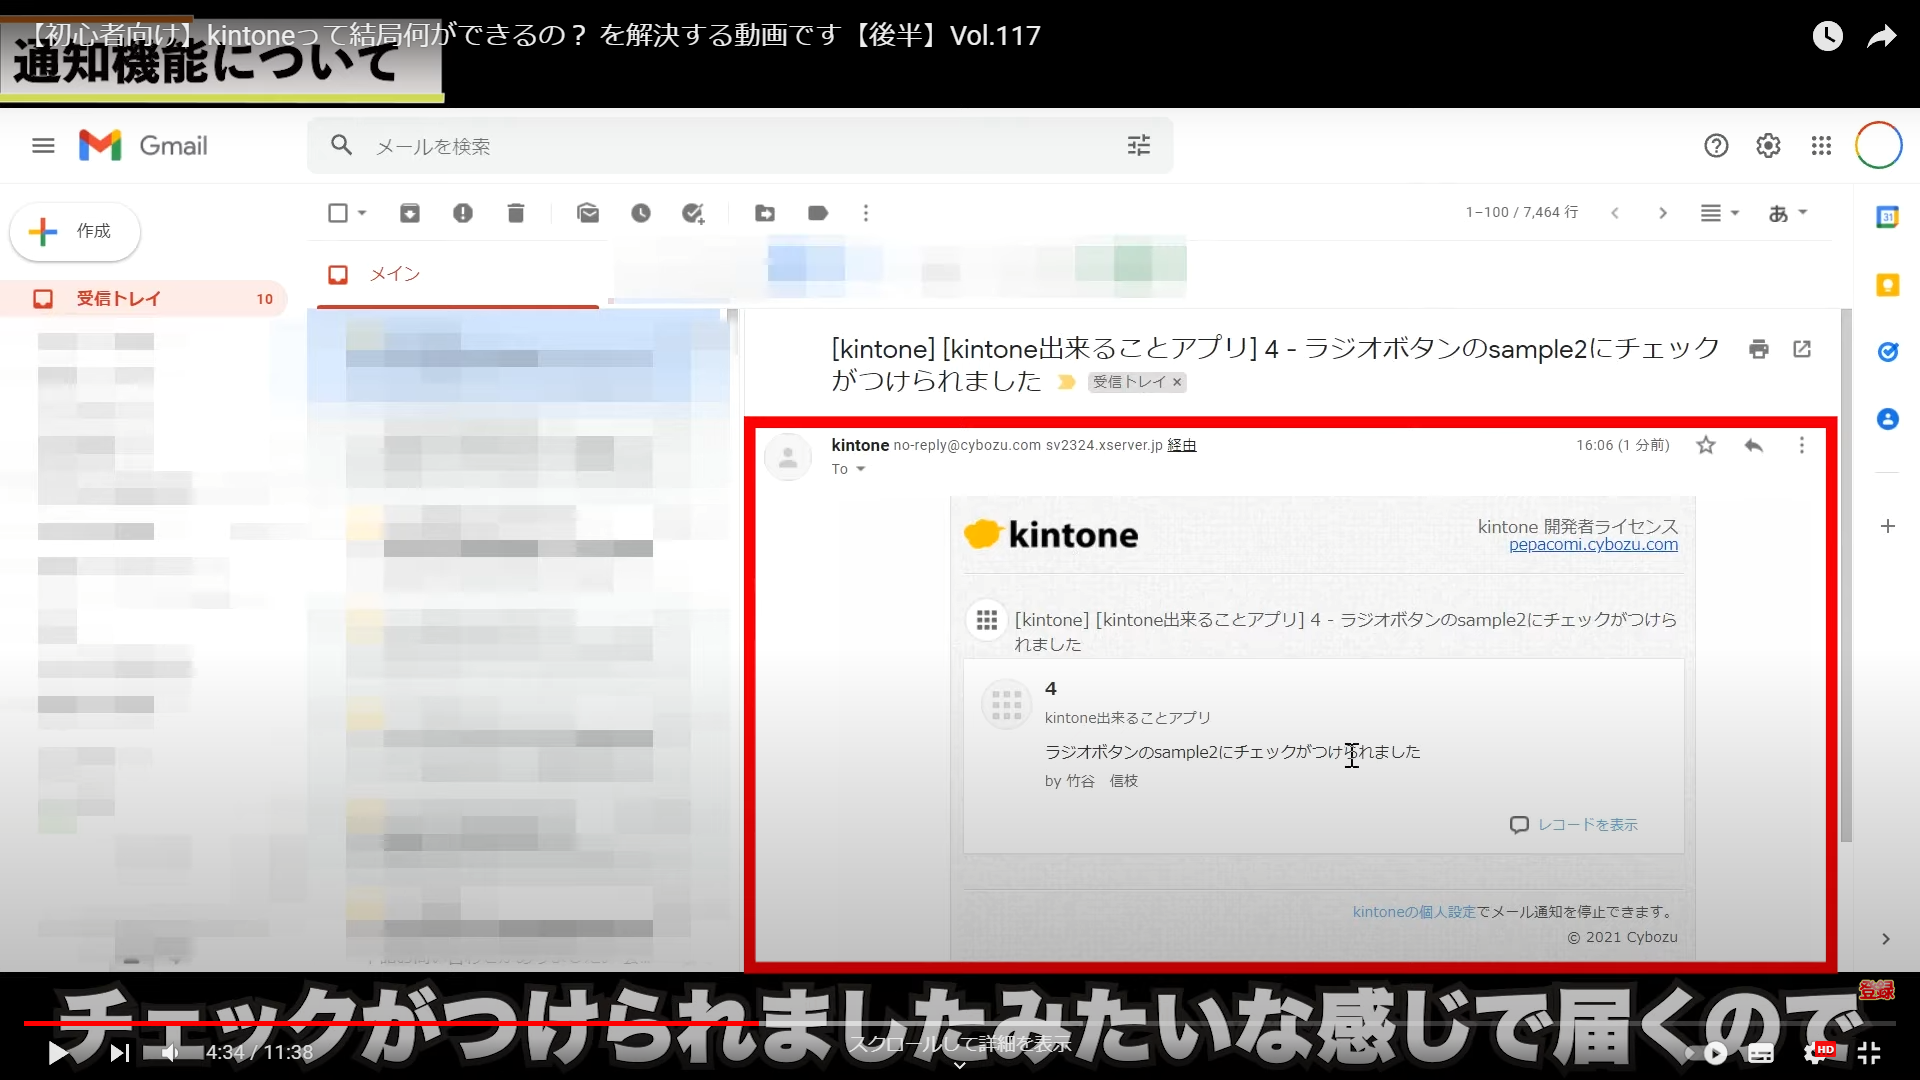Click the snooze clock icon
Image resolution: width=1920 pixels, height=1080 pixels.
[x=641, y=213]
